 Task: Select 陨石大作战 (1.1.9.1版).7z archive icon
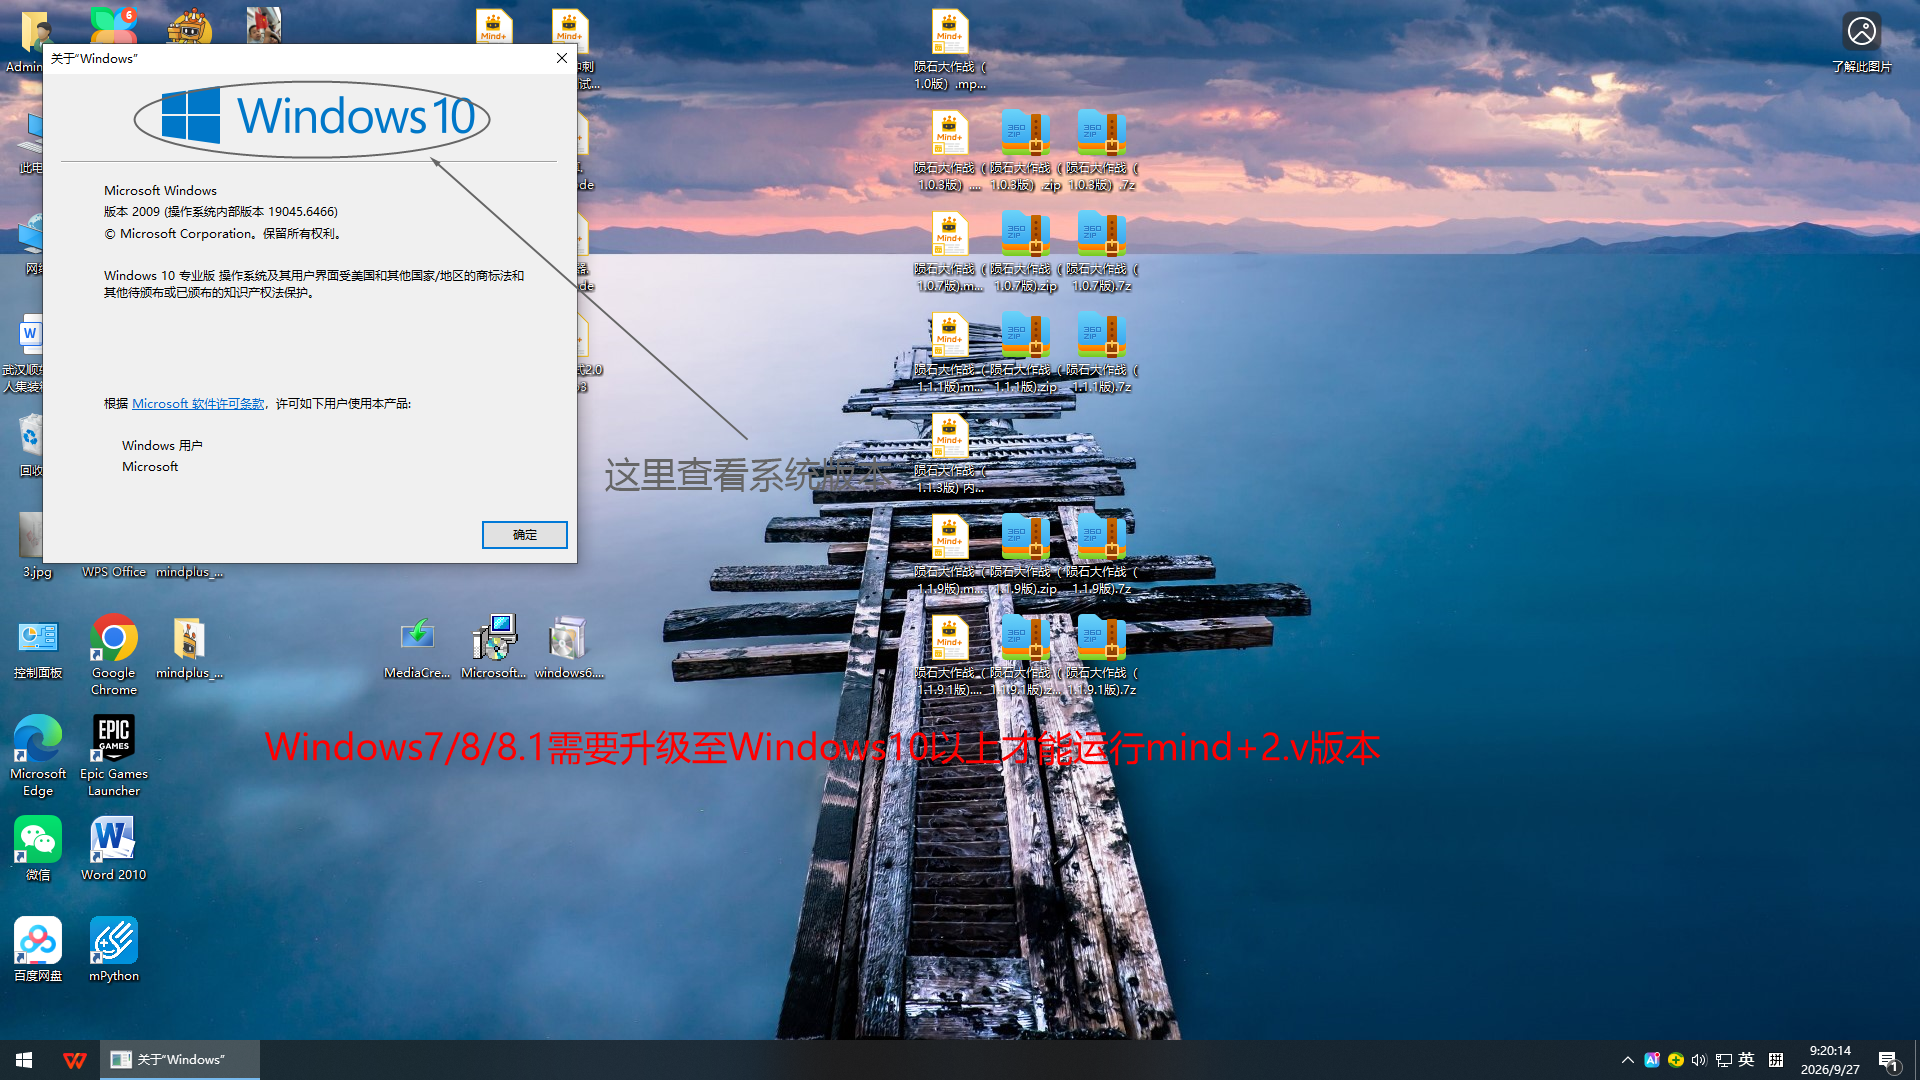[x=1101, y=656]
